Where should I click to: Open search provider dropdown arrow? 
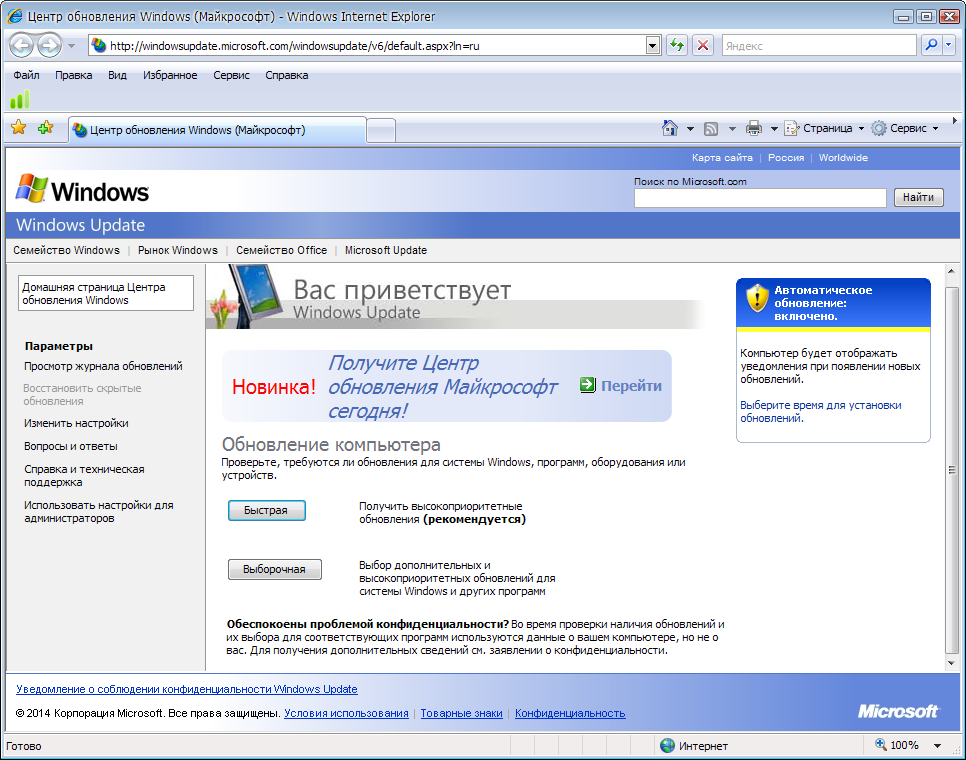pyautogui.click(x=949, y=45)
